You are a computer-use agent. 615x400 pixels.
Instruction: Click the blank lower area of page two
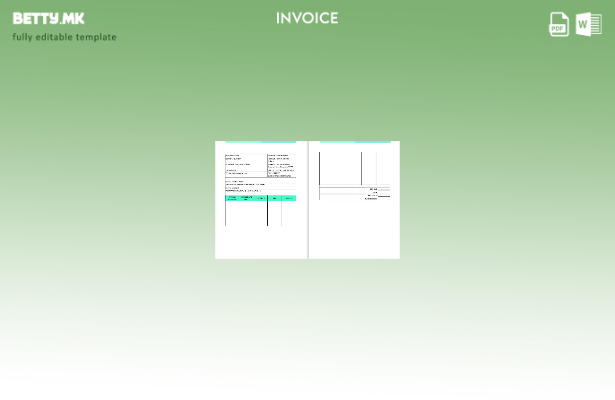point(354,232)
